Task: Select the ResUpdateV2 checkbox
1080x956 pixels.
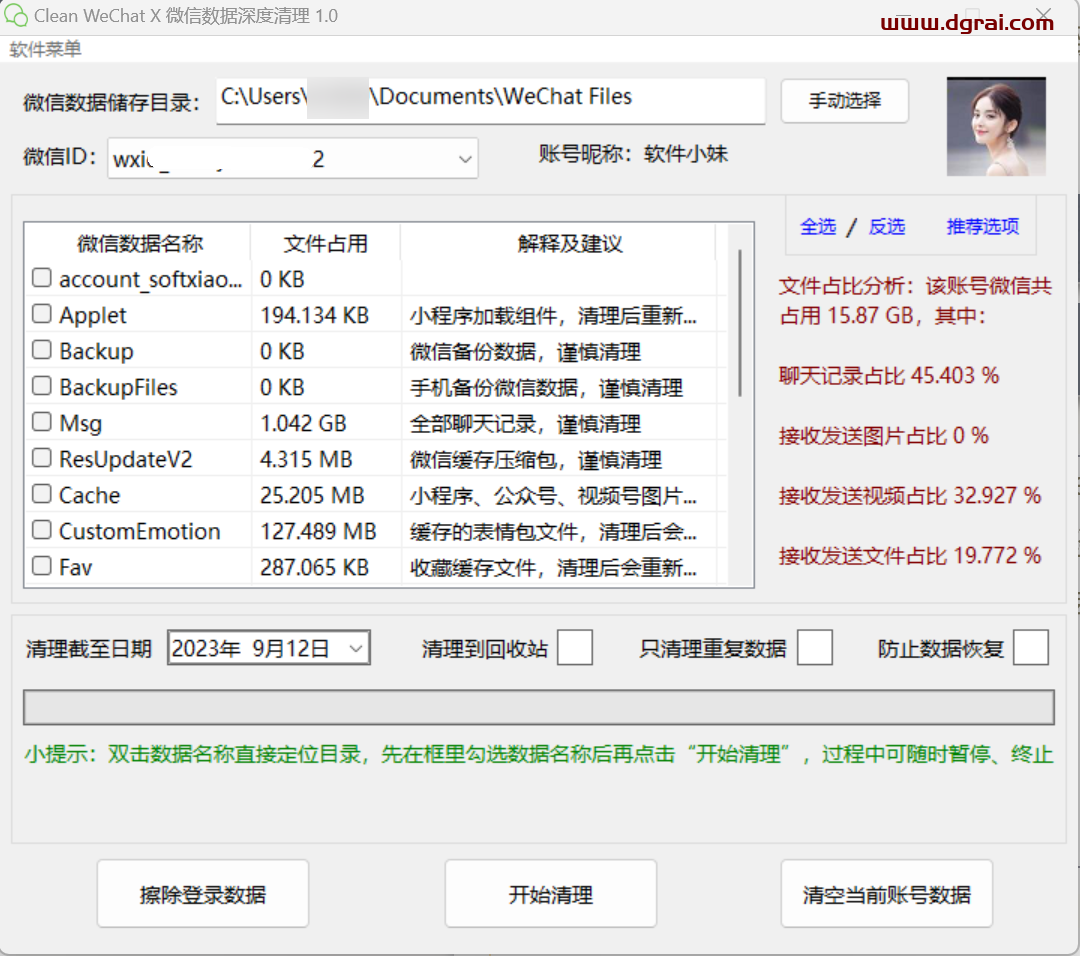Action: coord(42,458)
